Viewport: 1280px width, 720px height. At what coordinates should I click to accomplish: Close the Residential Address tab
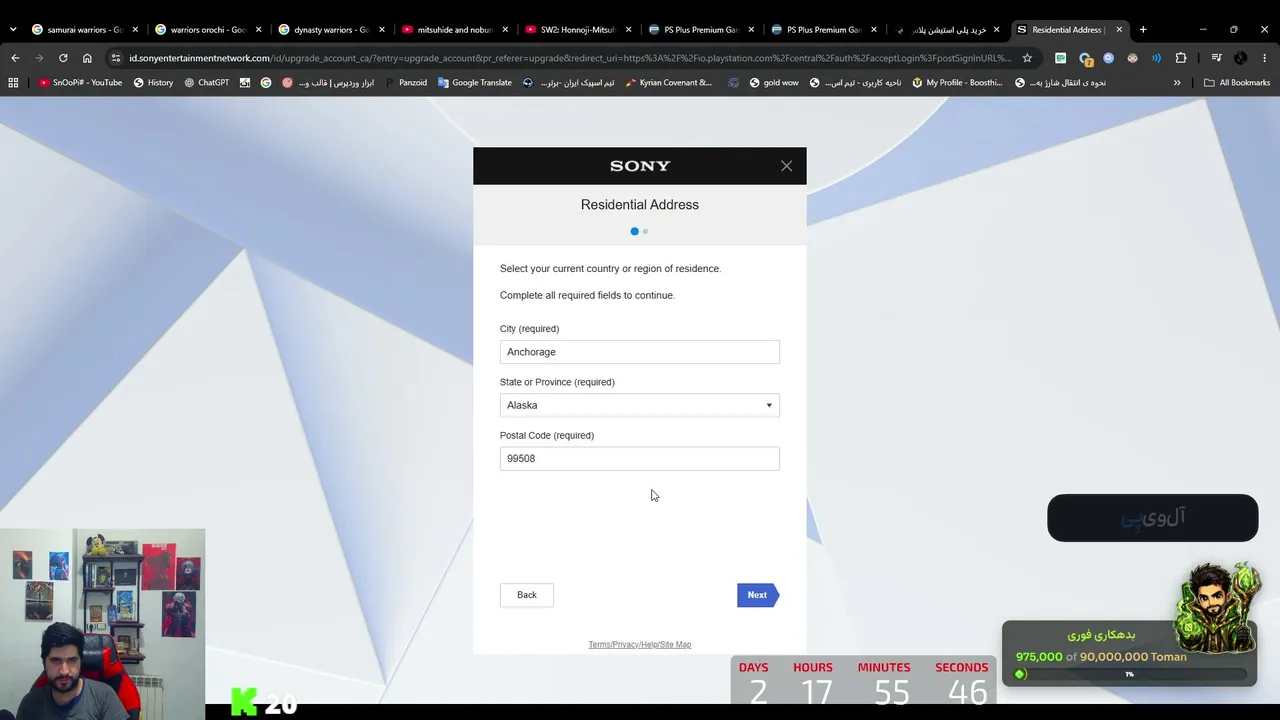pos(1119,30)
